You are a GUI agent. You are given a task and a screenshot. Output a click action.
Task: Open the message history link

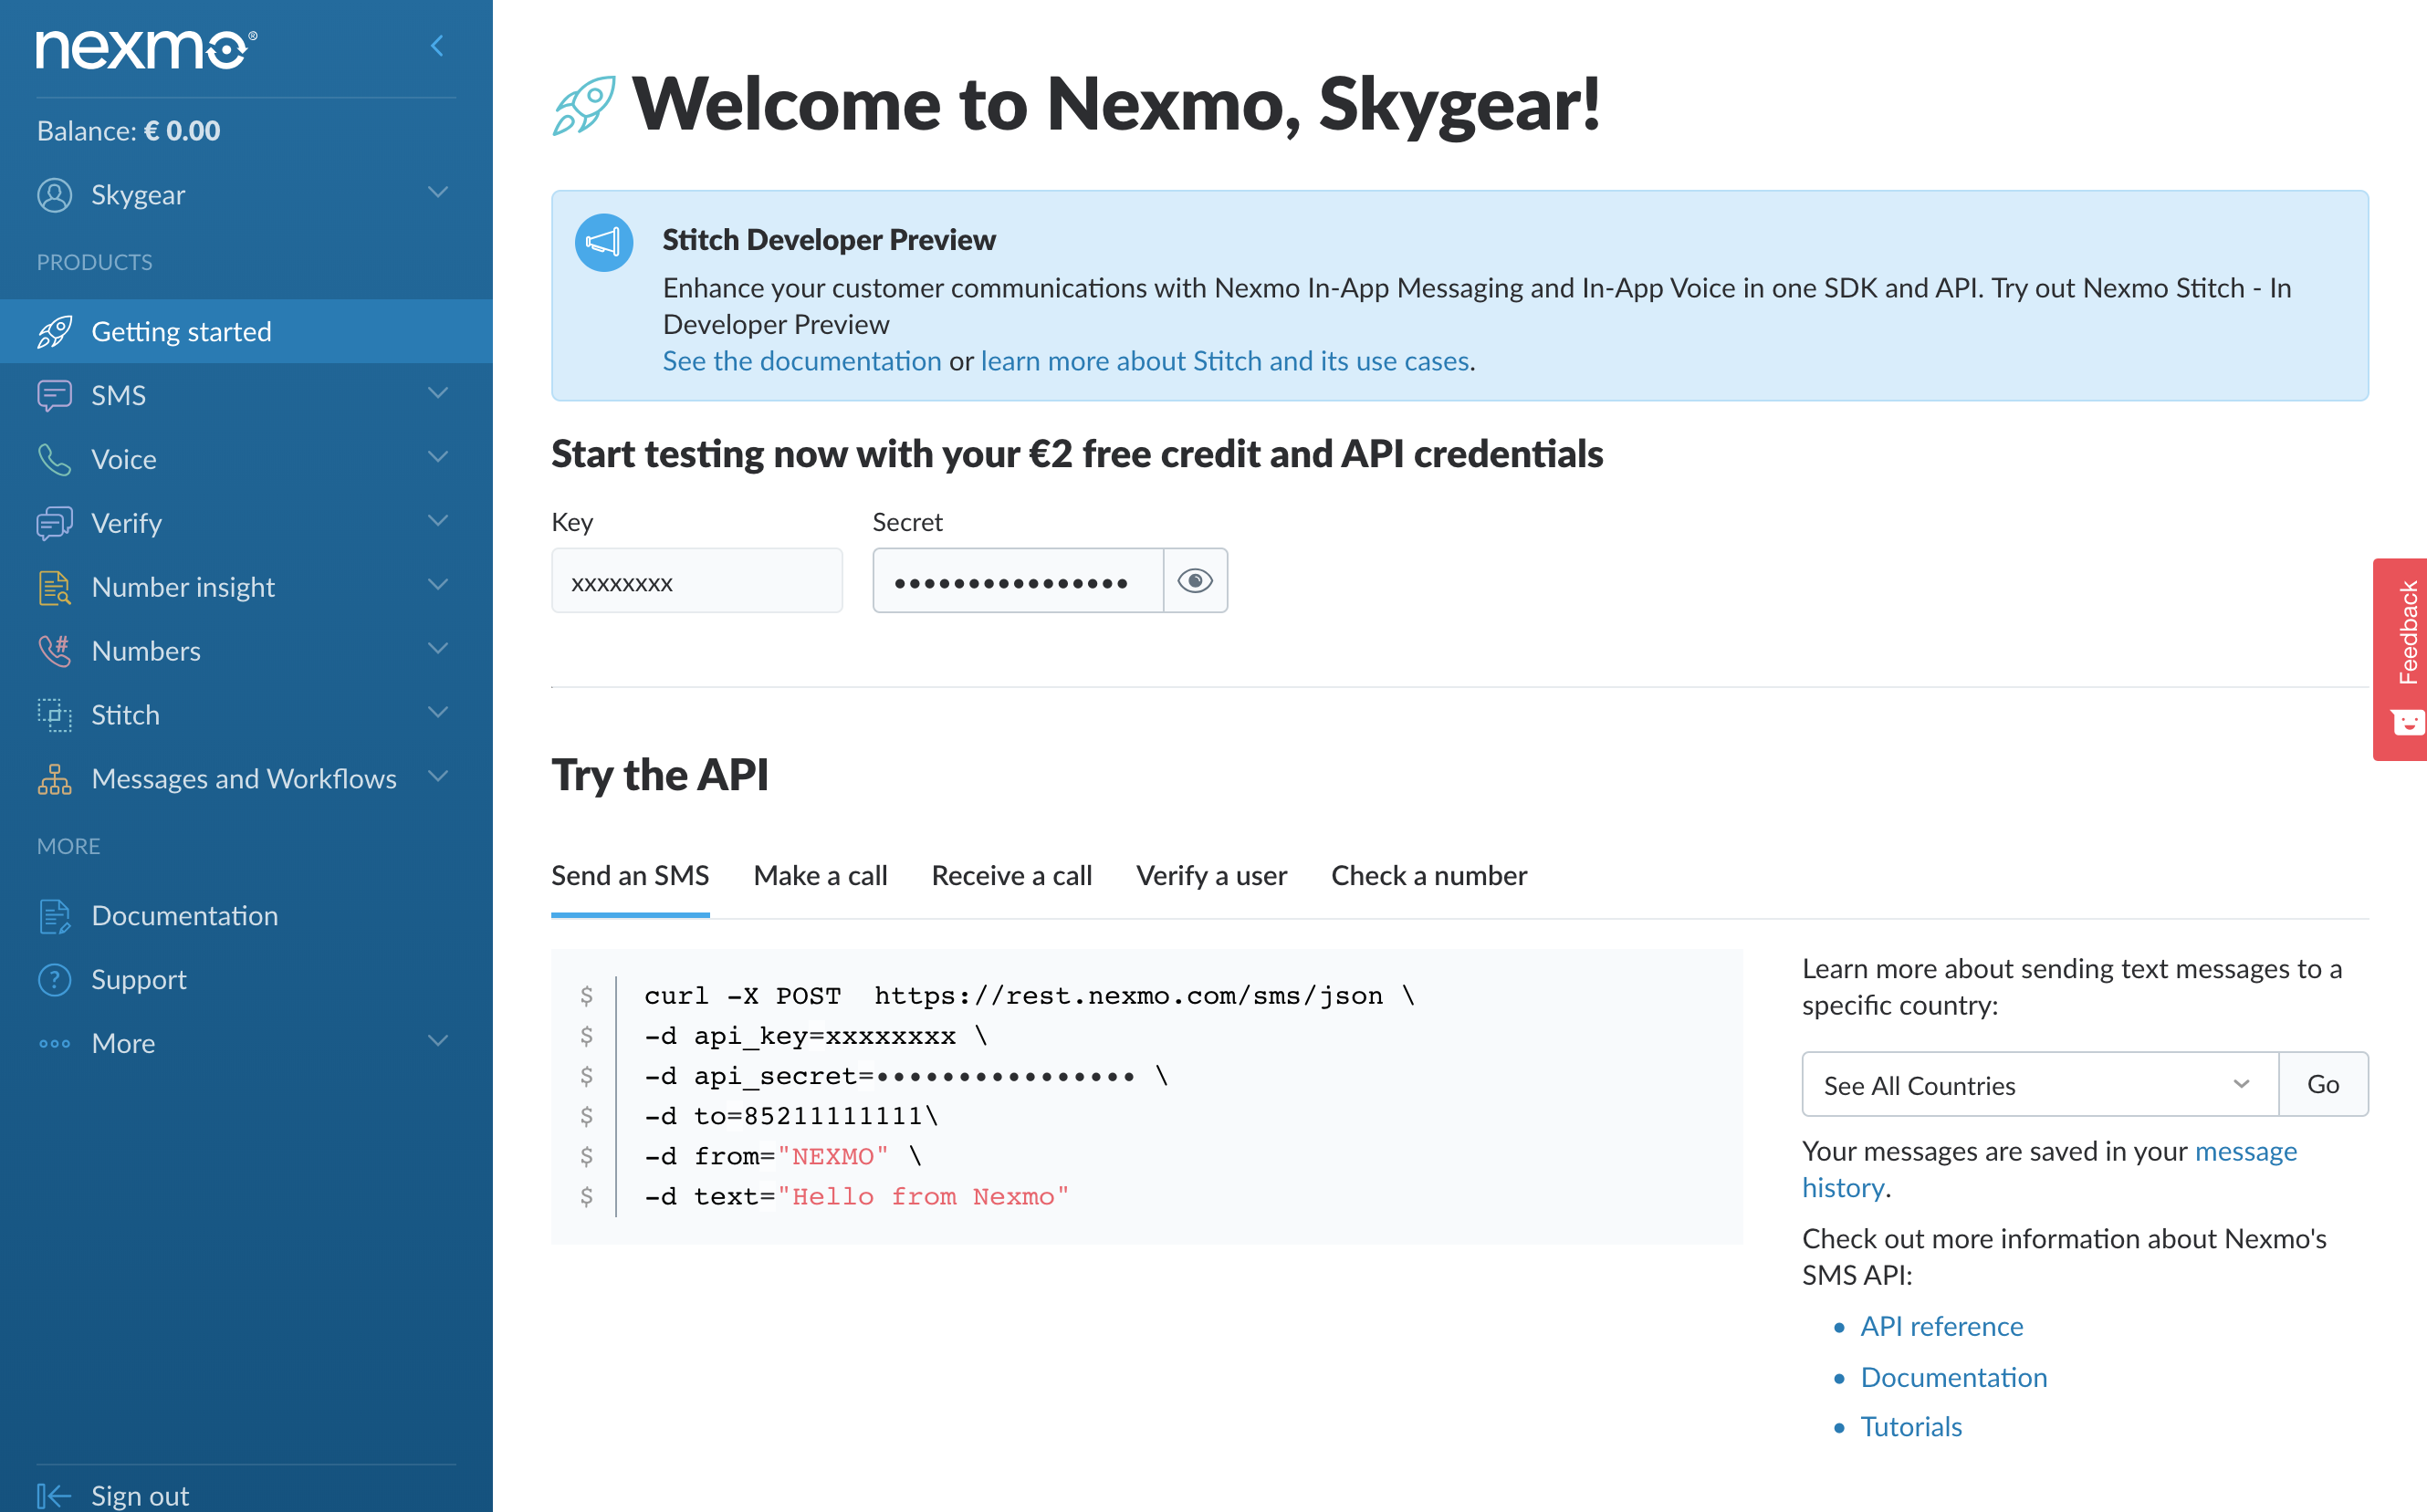[2049, 1170]
